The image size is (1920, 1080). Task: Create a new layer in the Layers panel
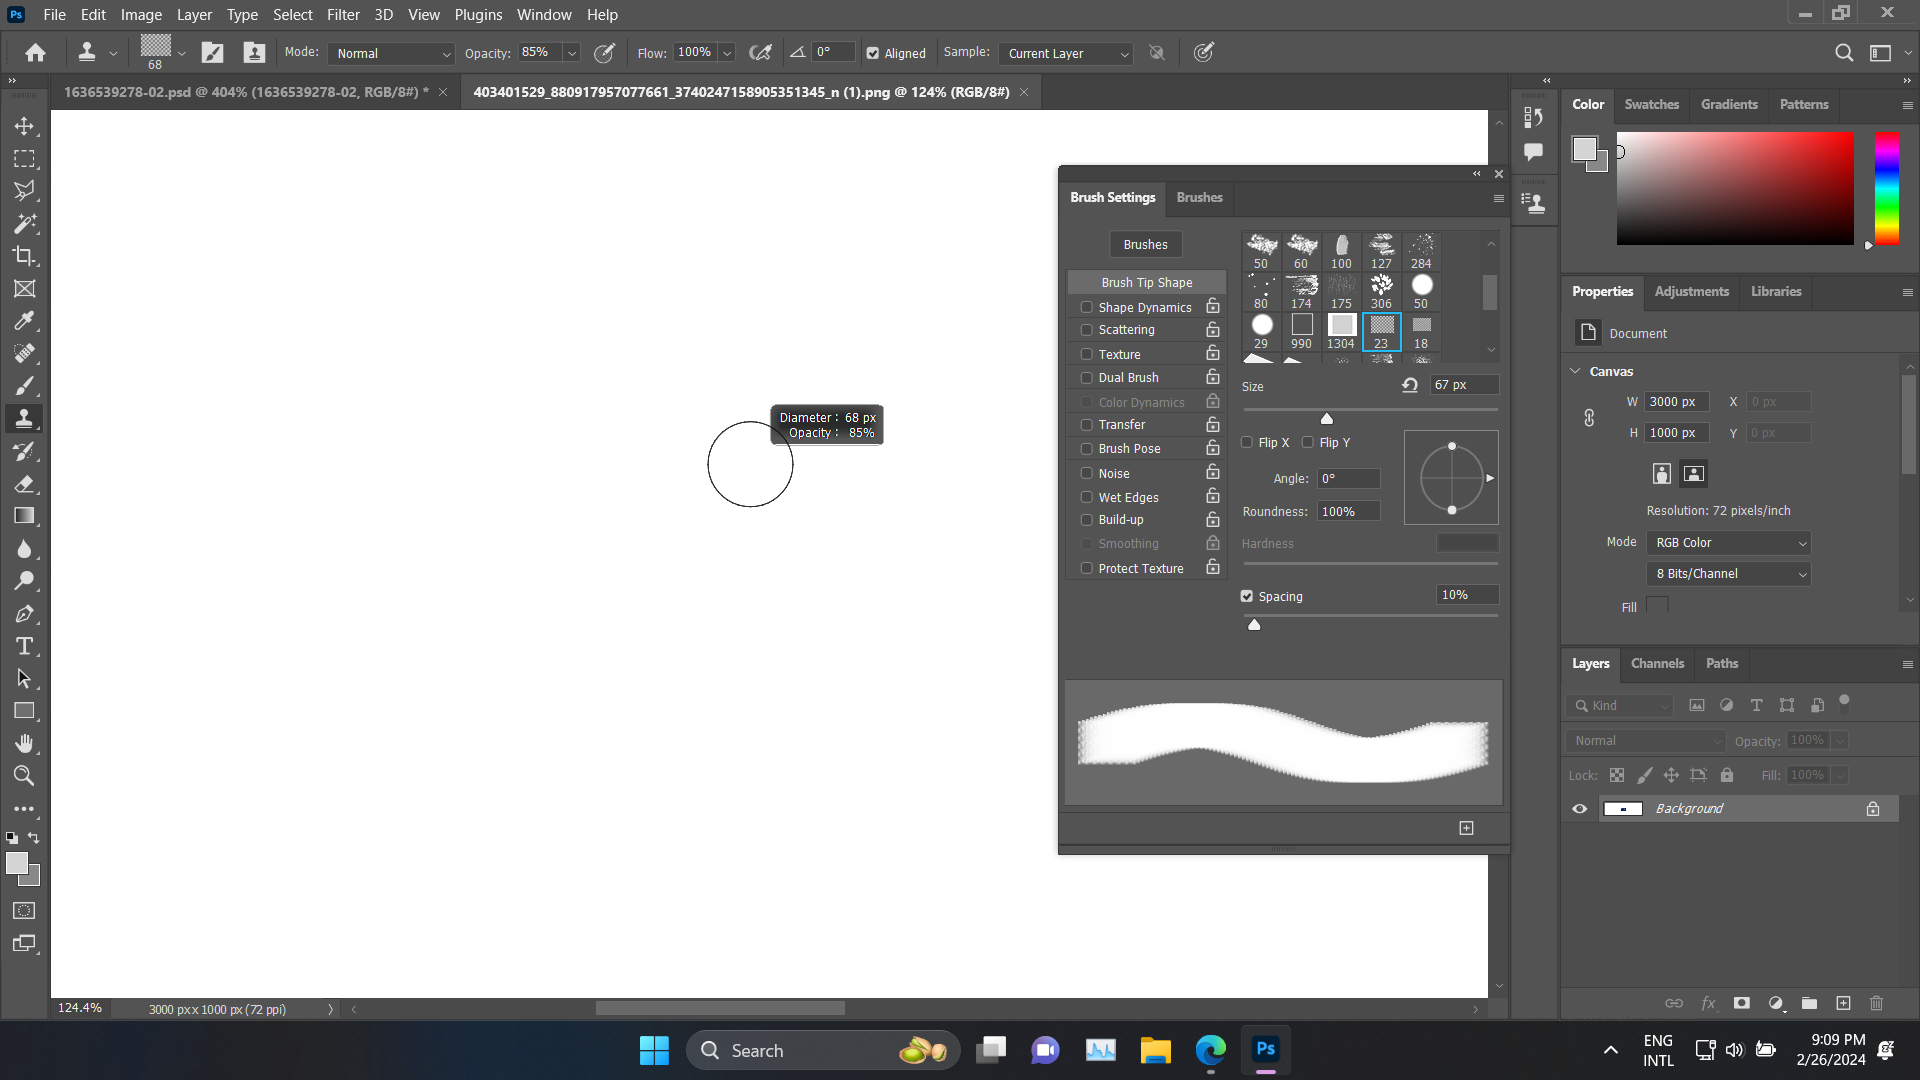(x=1843, y=1003)
